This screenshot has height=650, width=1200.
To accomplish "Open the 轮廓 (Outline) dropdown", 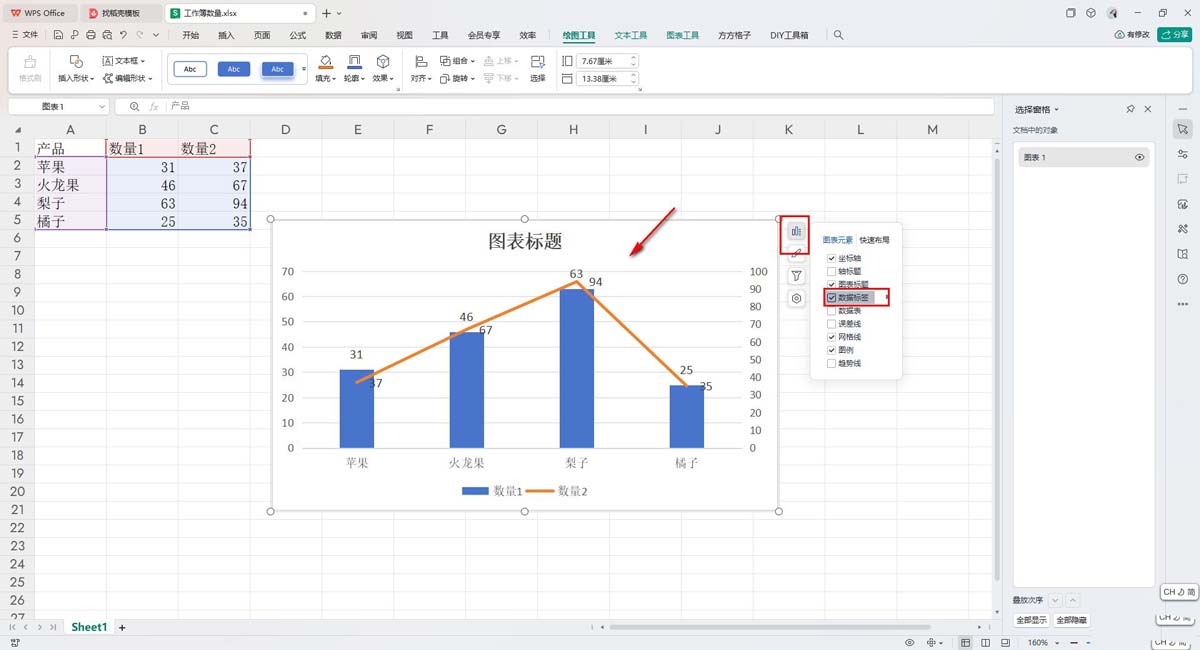I will 353,77.
